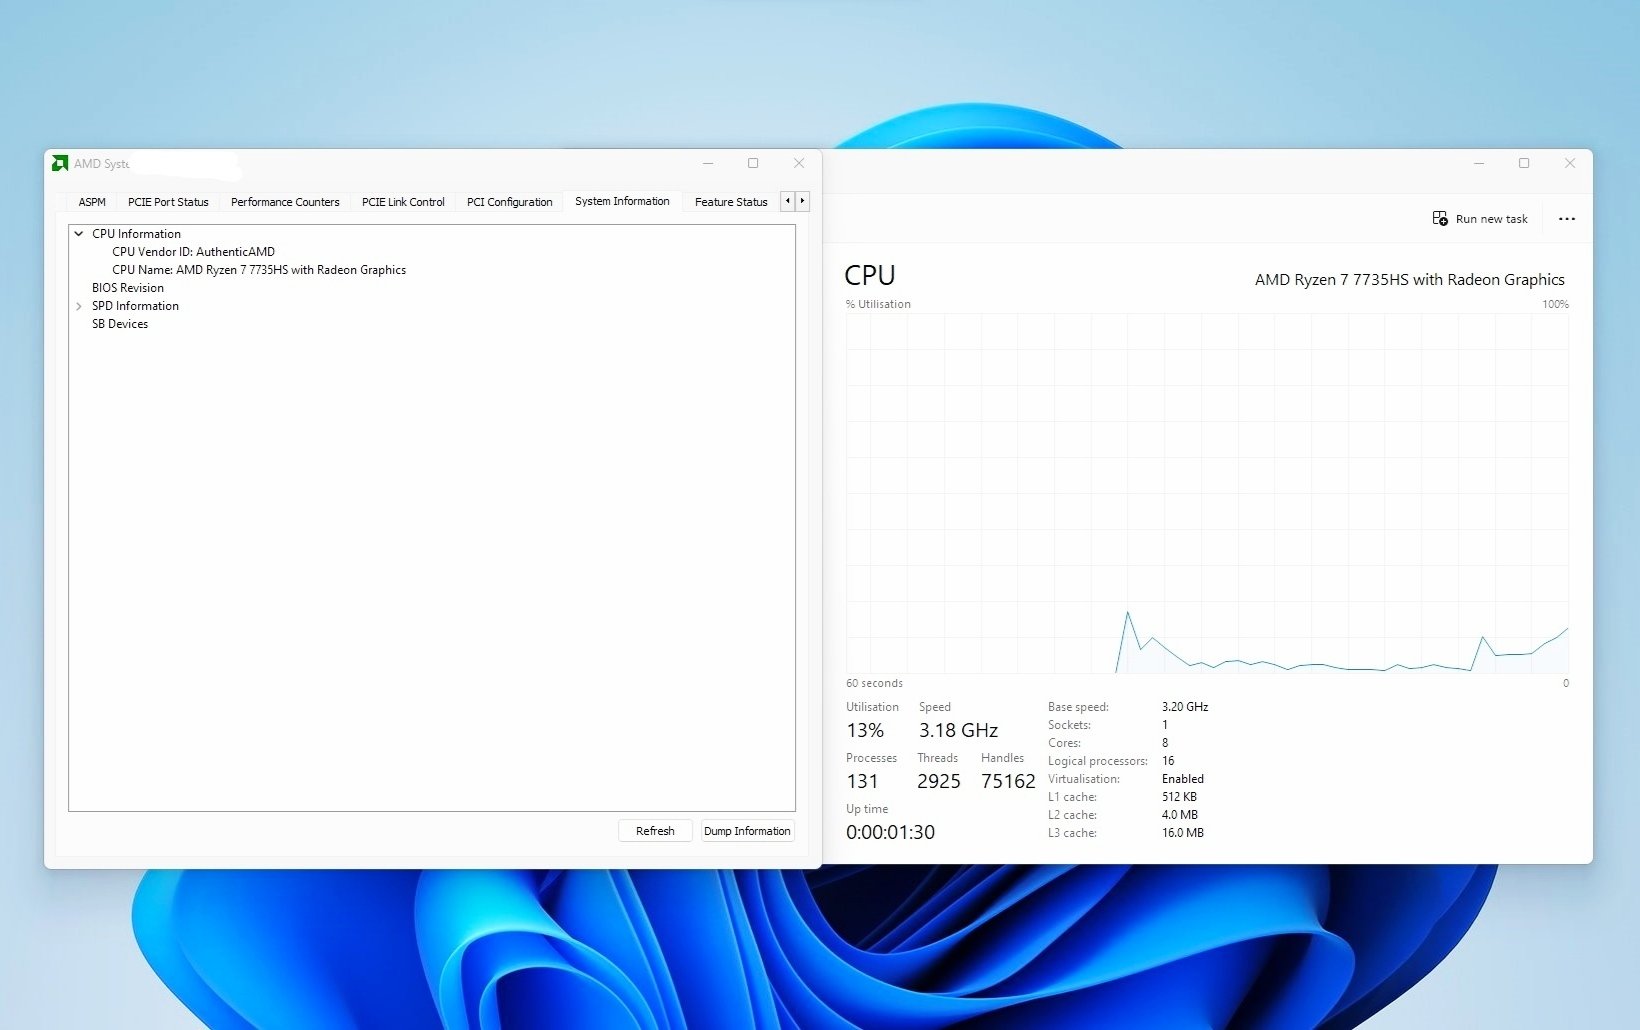Click the Run new task button label
Screen dimensions: 1640x1030
[1491, 219]
